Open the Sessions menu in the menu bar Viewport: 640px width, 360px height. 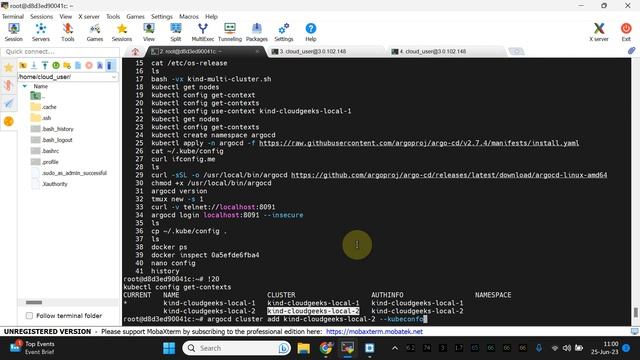tap(41, 16)
